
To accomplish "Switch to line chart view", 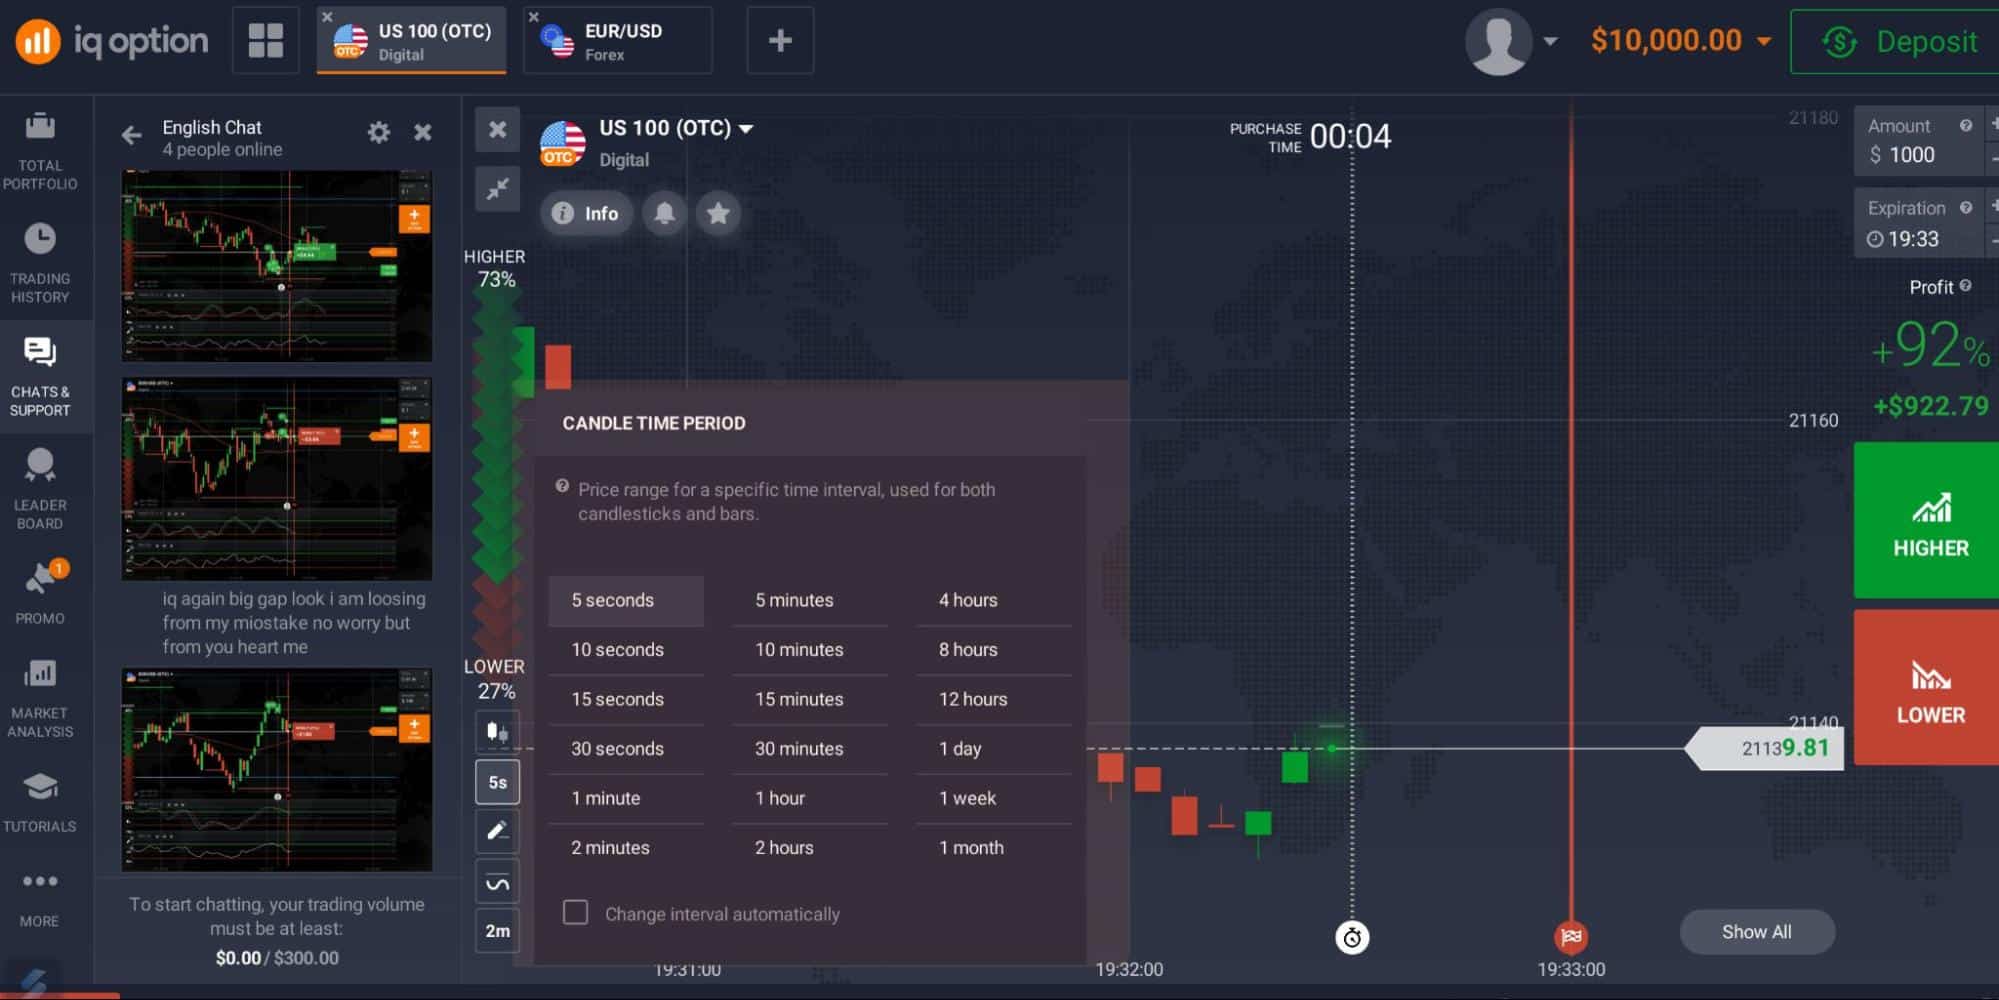I will pos(497,881).
